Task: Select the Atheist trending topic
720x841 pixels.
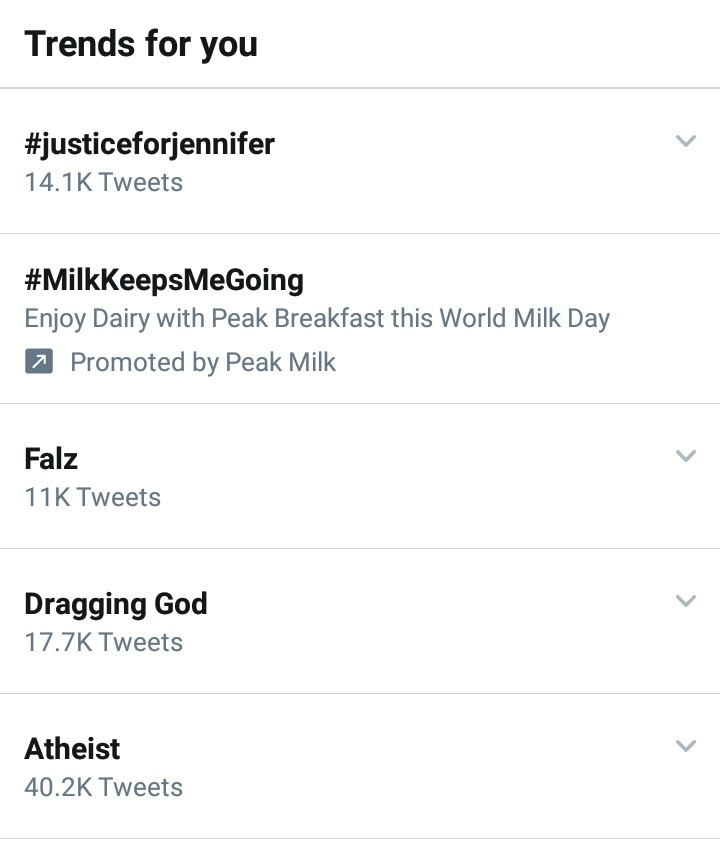Action: (72, 749)
